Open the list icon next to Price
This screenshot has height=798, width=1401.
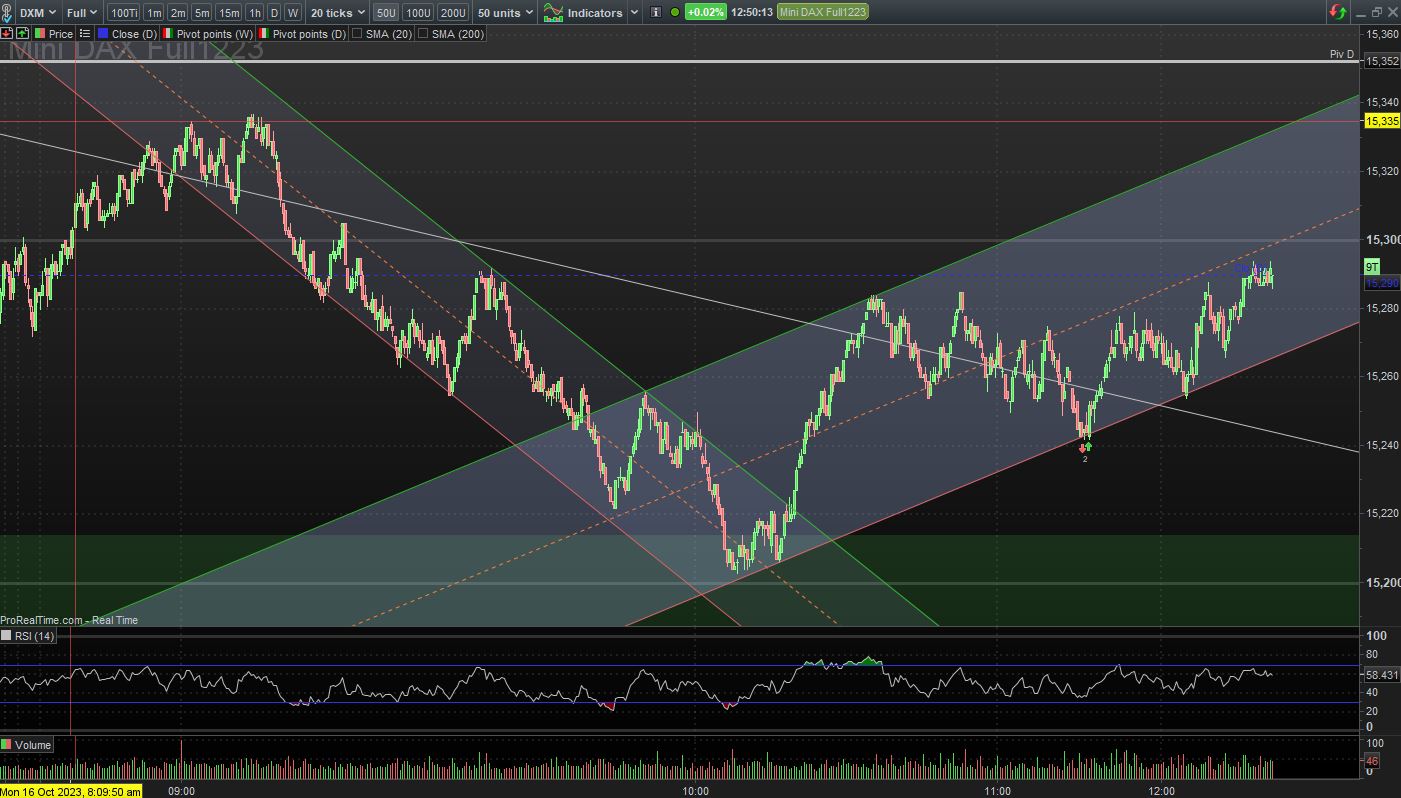[x=85, y=34]
